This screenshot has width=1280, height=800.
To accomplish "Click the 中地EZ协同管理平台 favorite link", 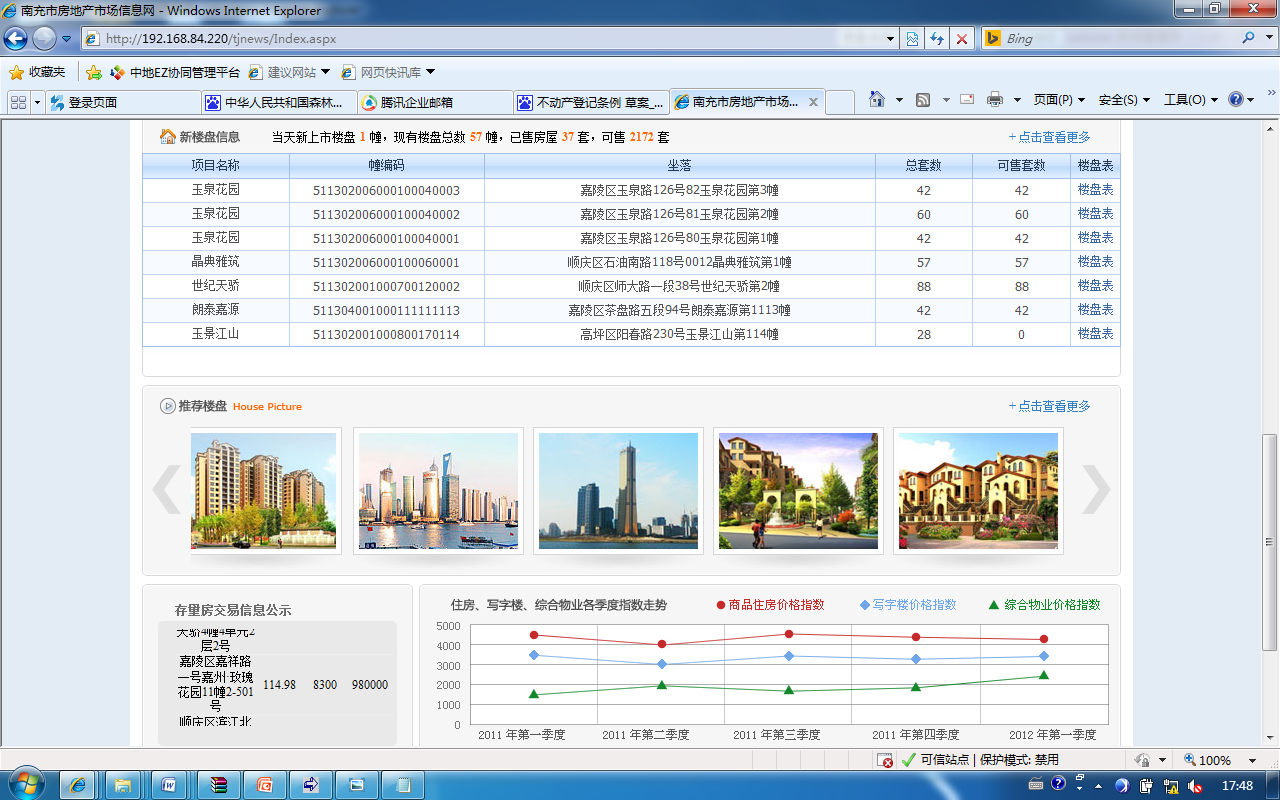I will pyautogui.click(x=175, y=72).
